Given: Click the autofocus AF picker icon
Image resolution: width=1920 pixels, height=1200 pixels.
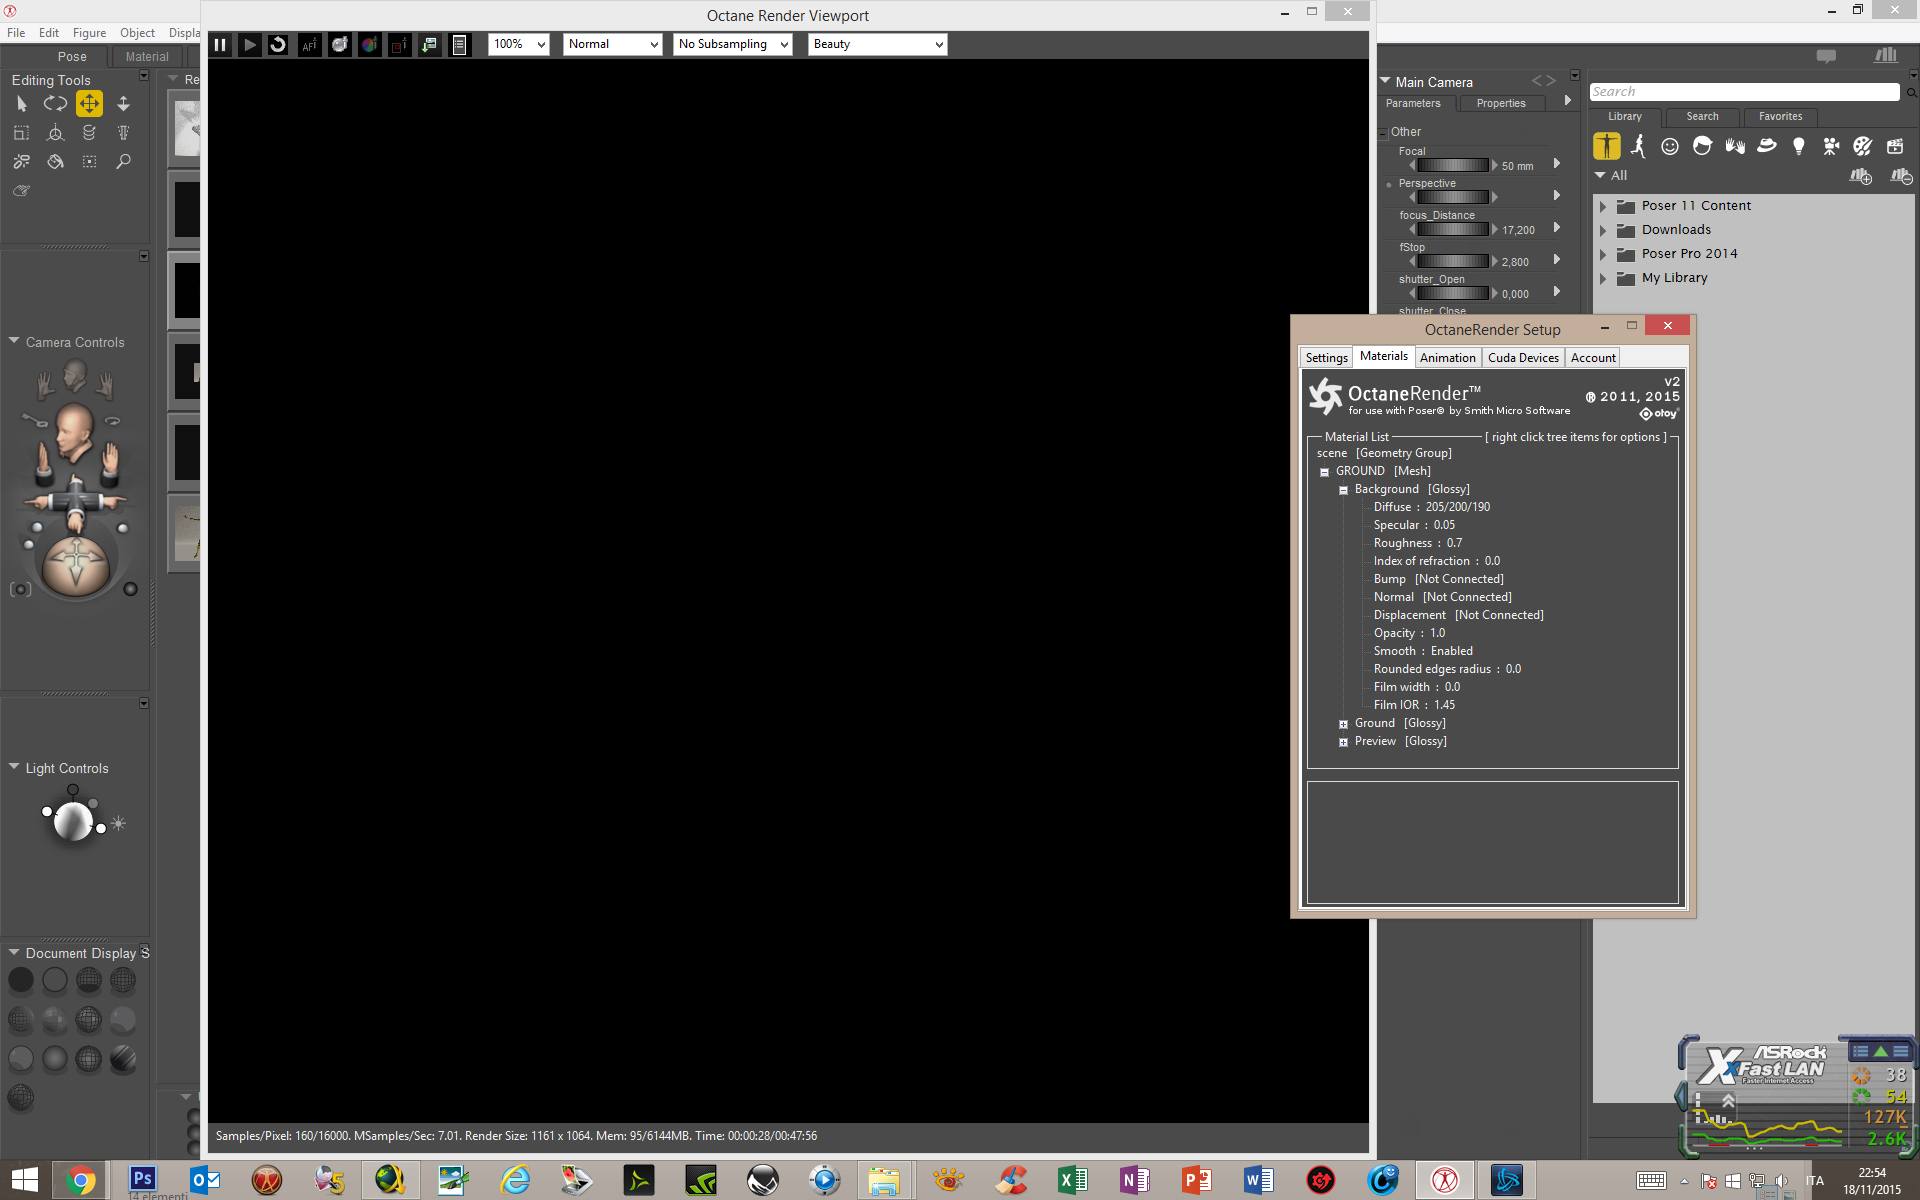Looking at the screenshot, I should coord(309,45).
